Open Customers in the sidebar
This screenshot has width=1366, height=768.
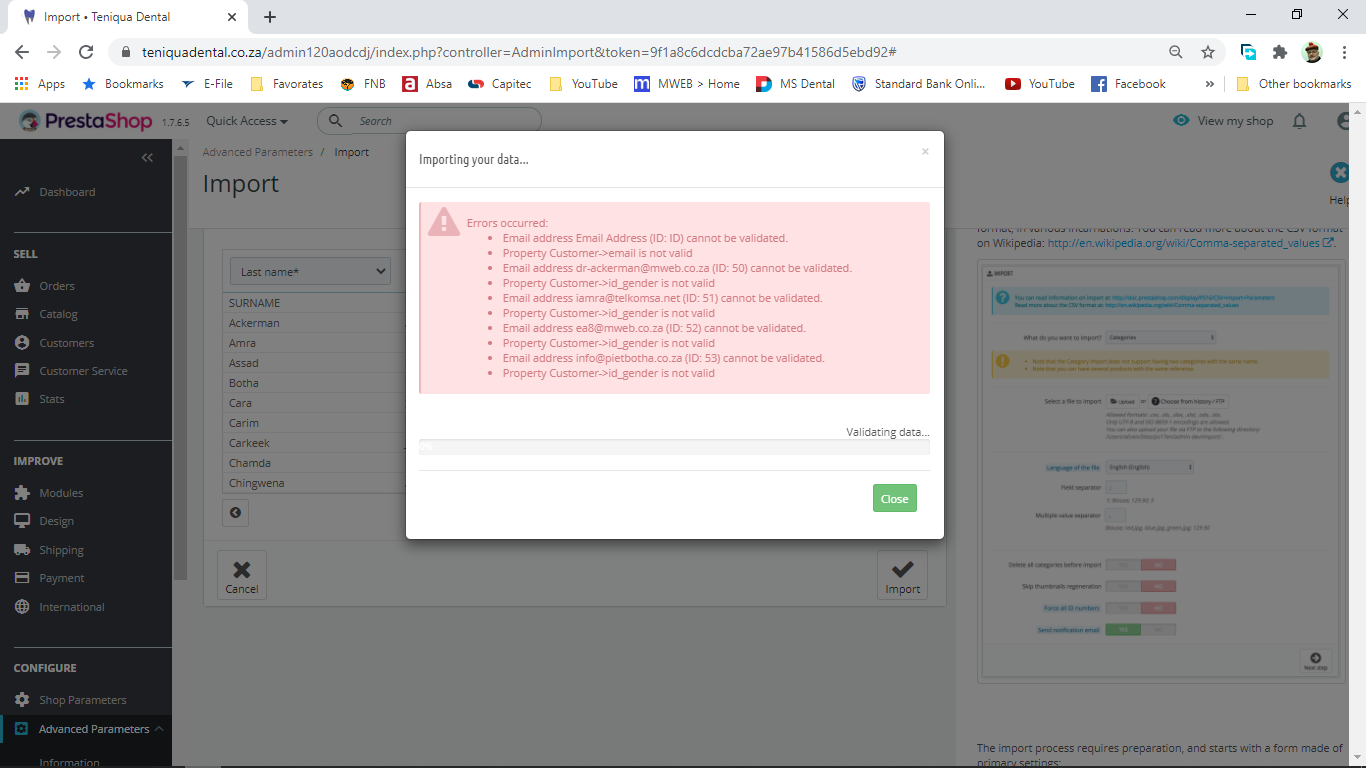[66, 343]
